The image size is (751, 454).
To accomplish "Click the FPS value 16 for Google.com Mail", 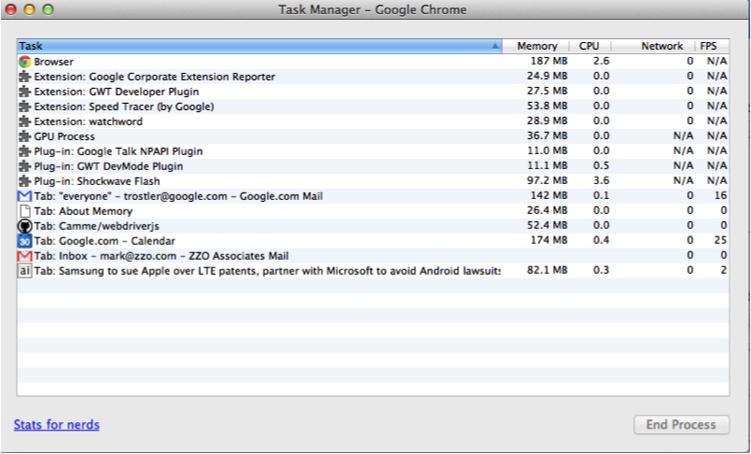I will [720, 195].
